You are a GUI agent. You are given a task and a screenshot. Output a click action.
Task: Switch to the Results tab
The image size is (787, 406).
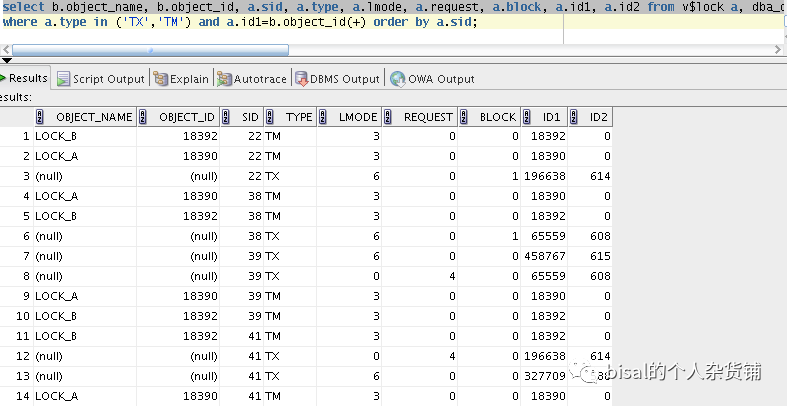[x=28, y=78]
